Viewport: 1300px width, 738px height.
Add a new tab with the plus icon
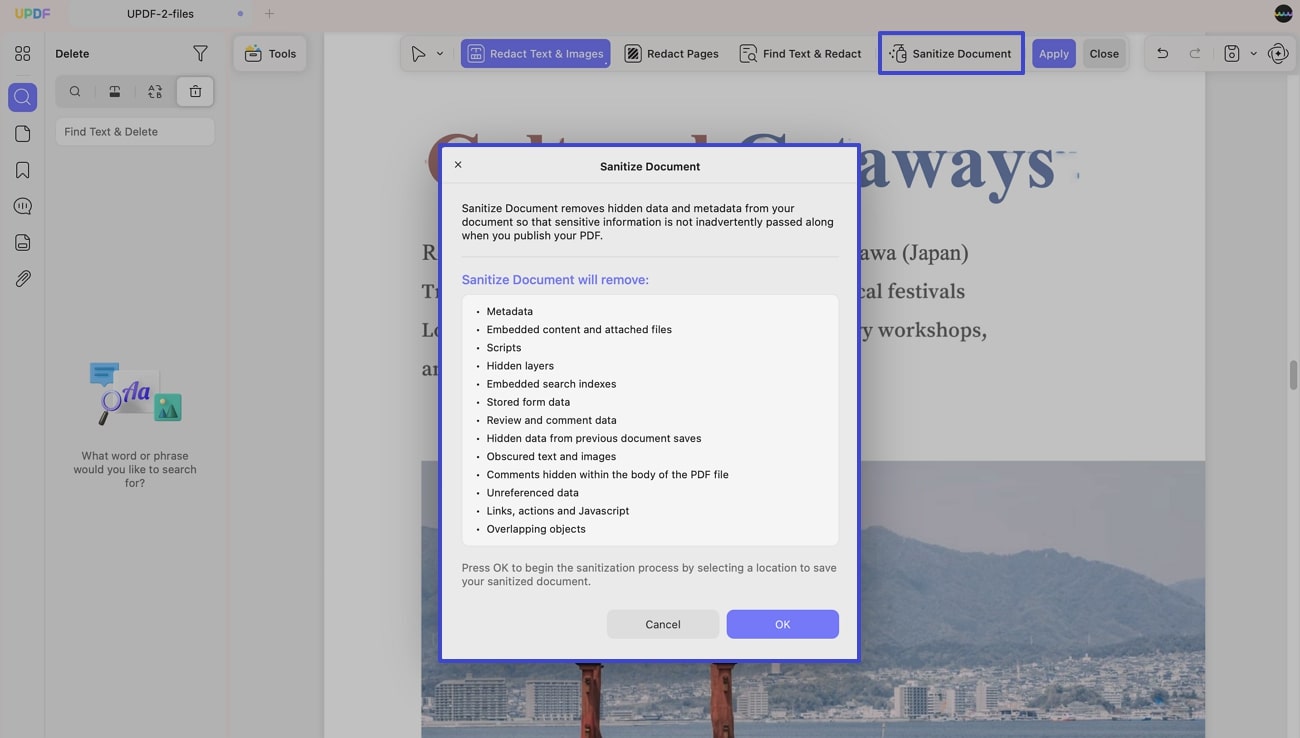coord(269,14)
